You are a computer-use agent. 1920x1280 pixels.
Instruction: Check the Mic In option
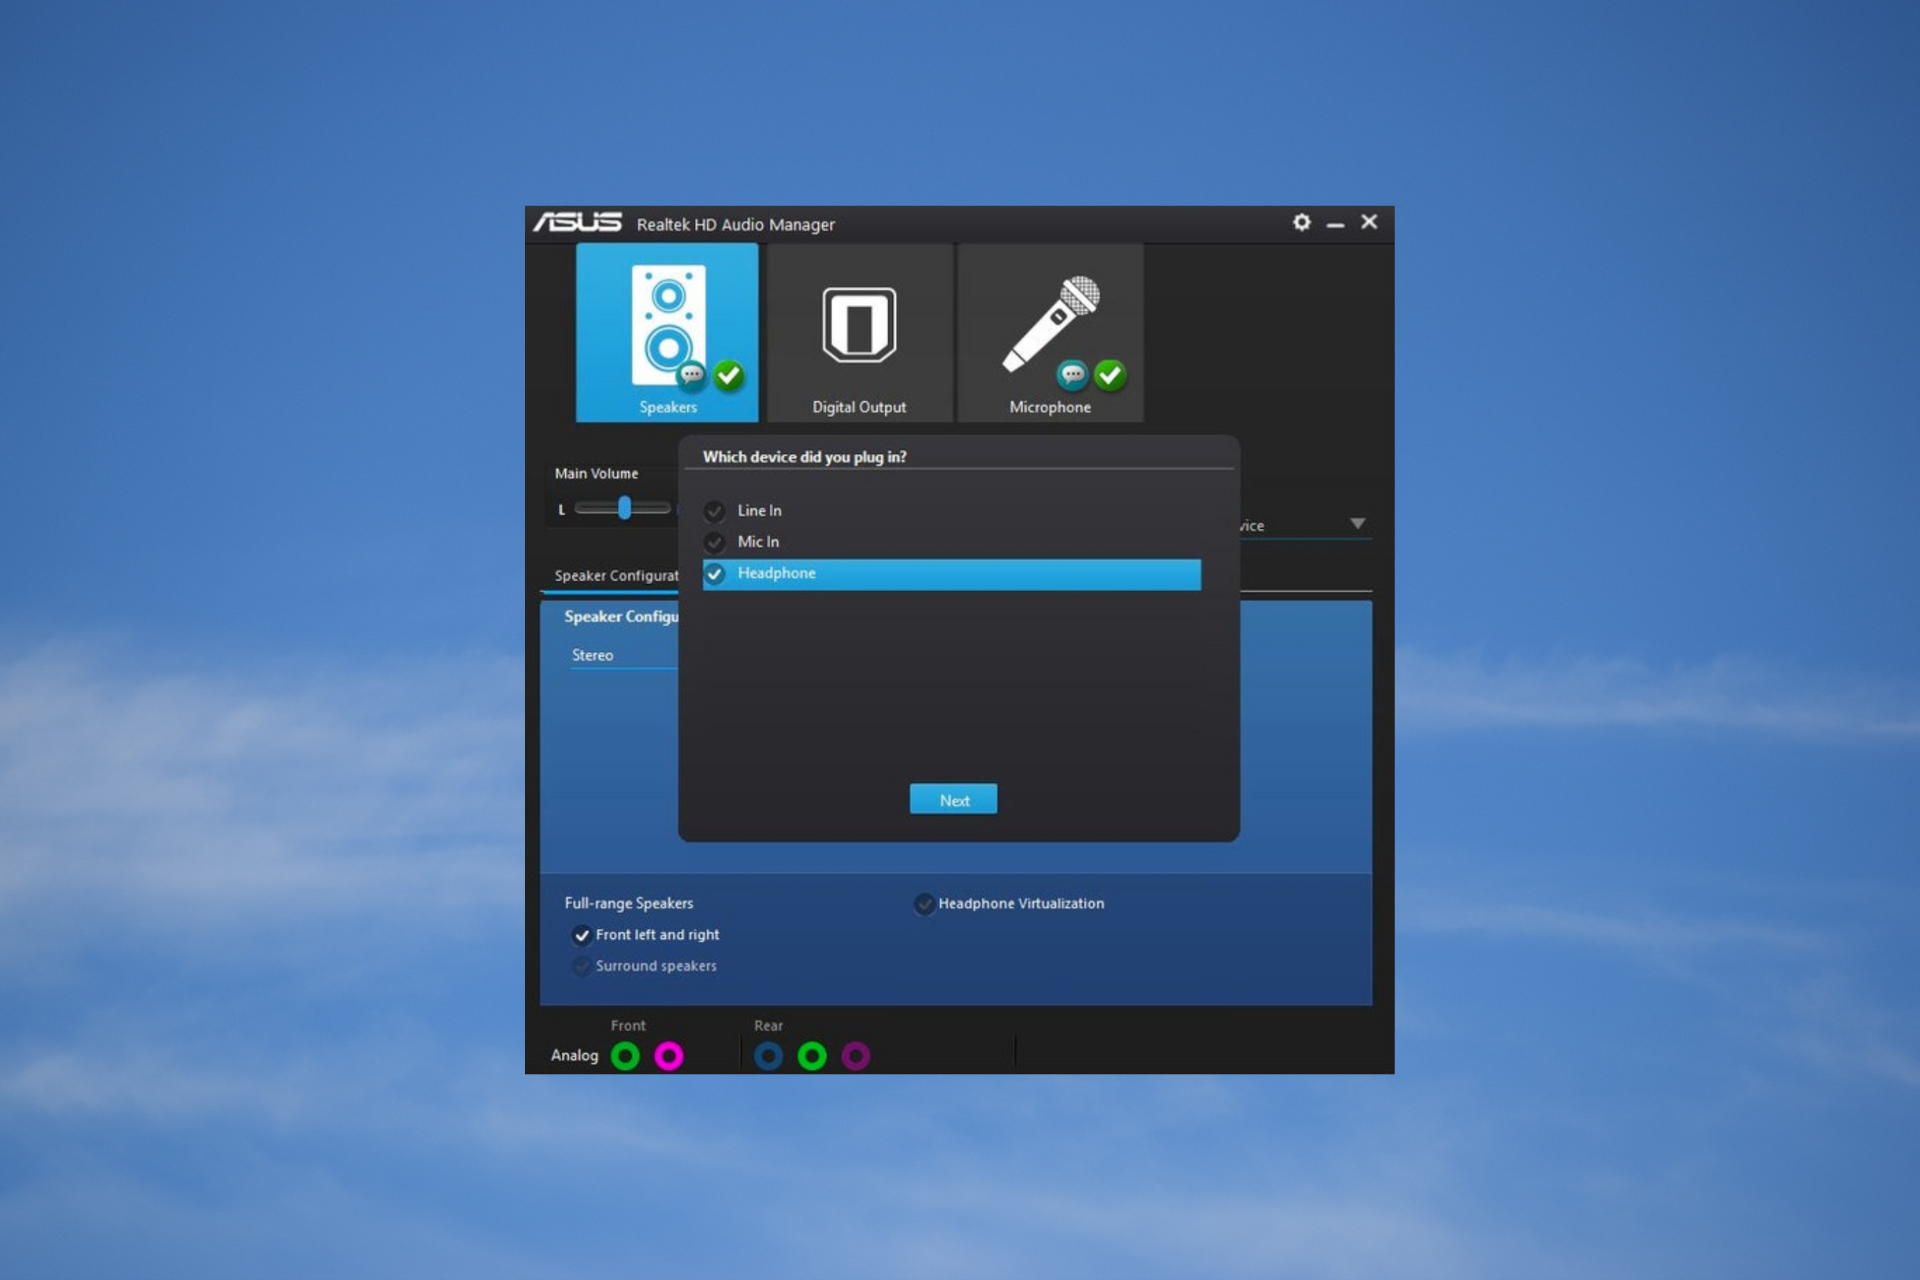click(x=714, y=542)
